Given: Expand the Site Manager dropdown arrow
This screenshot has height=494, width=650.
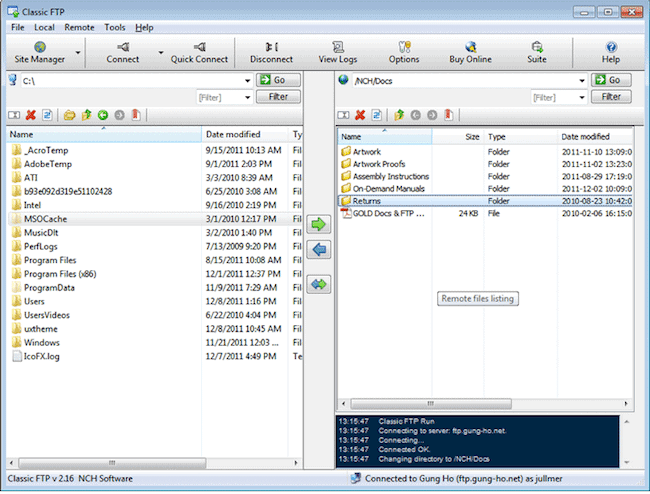Looking at the screenshot, I should [x=78, y=53].
